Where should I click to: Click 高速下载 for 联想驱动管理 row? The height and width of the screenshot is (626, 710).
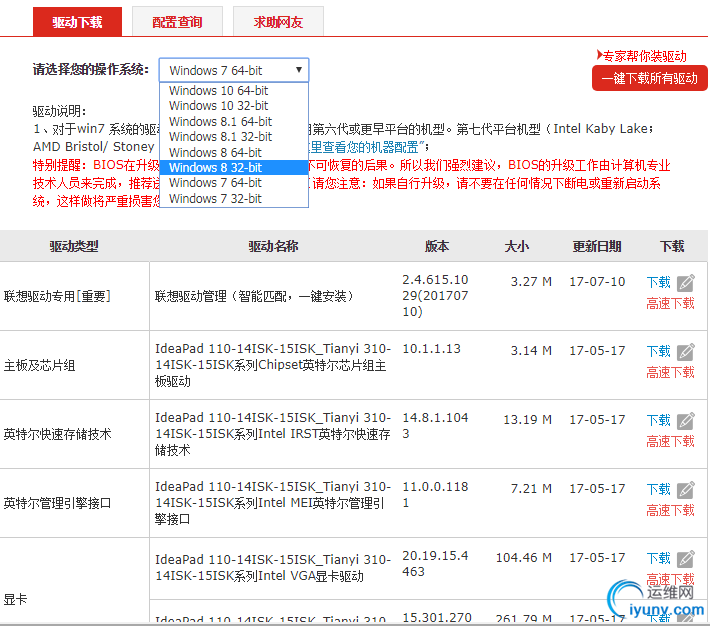click(x=670, y=303)
